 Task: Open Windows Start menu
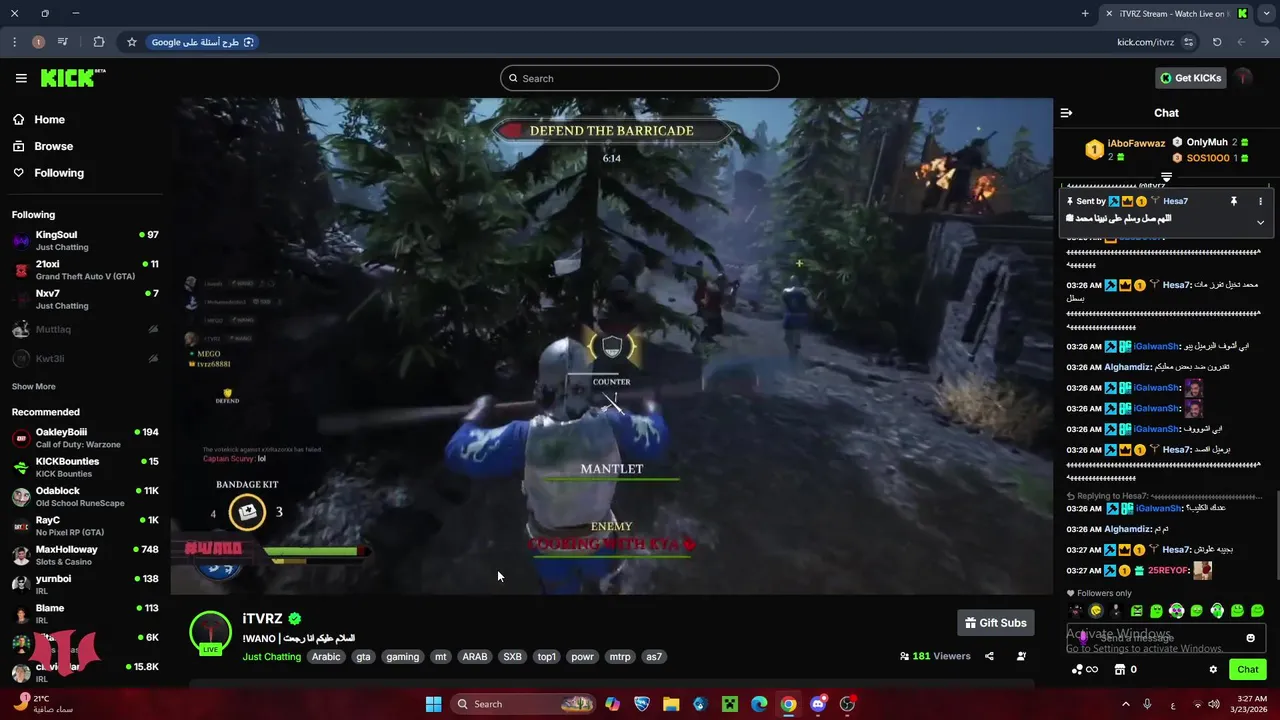pyautogui.click(x=433, y=704)
